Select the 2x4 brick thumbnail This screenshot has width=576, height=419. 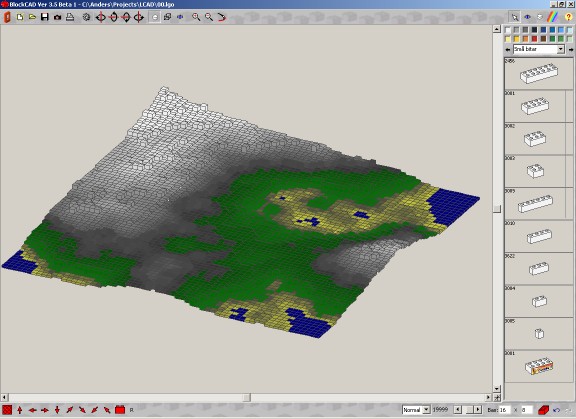coord(535,106)
